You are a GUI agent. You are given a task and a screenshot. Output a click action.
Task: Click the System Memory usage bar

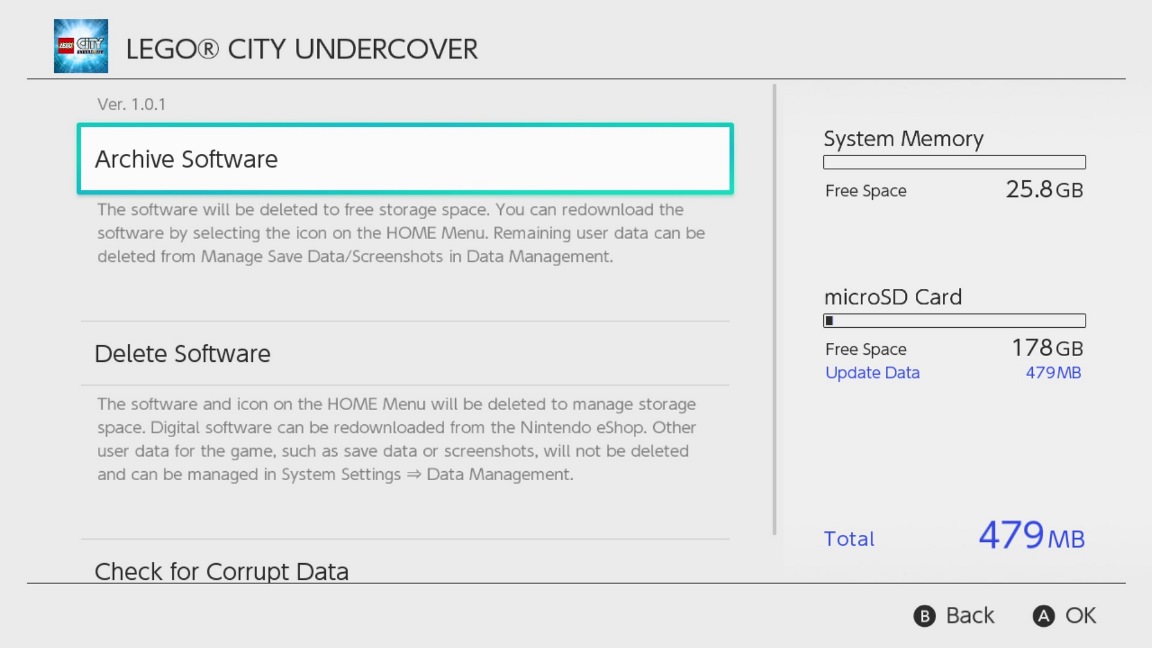[954, 162]
